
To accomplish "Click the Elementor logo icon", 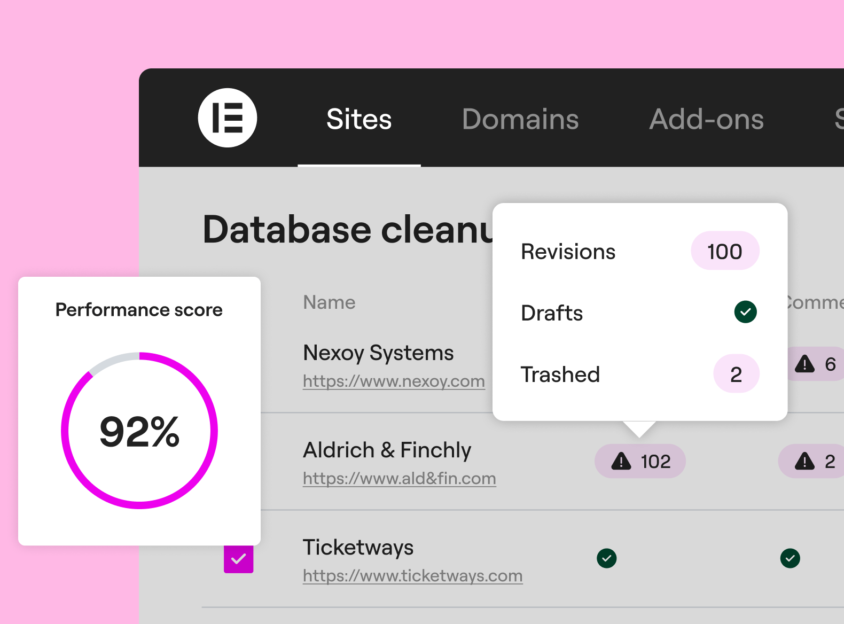I will pyautogui.click(x=227, y=119).
